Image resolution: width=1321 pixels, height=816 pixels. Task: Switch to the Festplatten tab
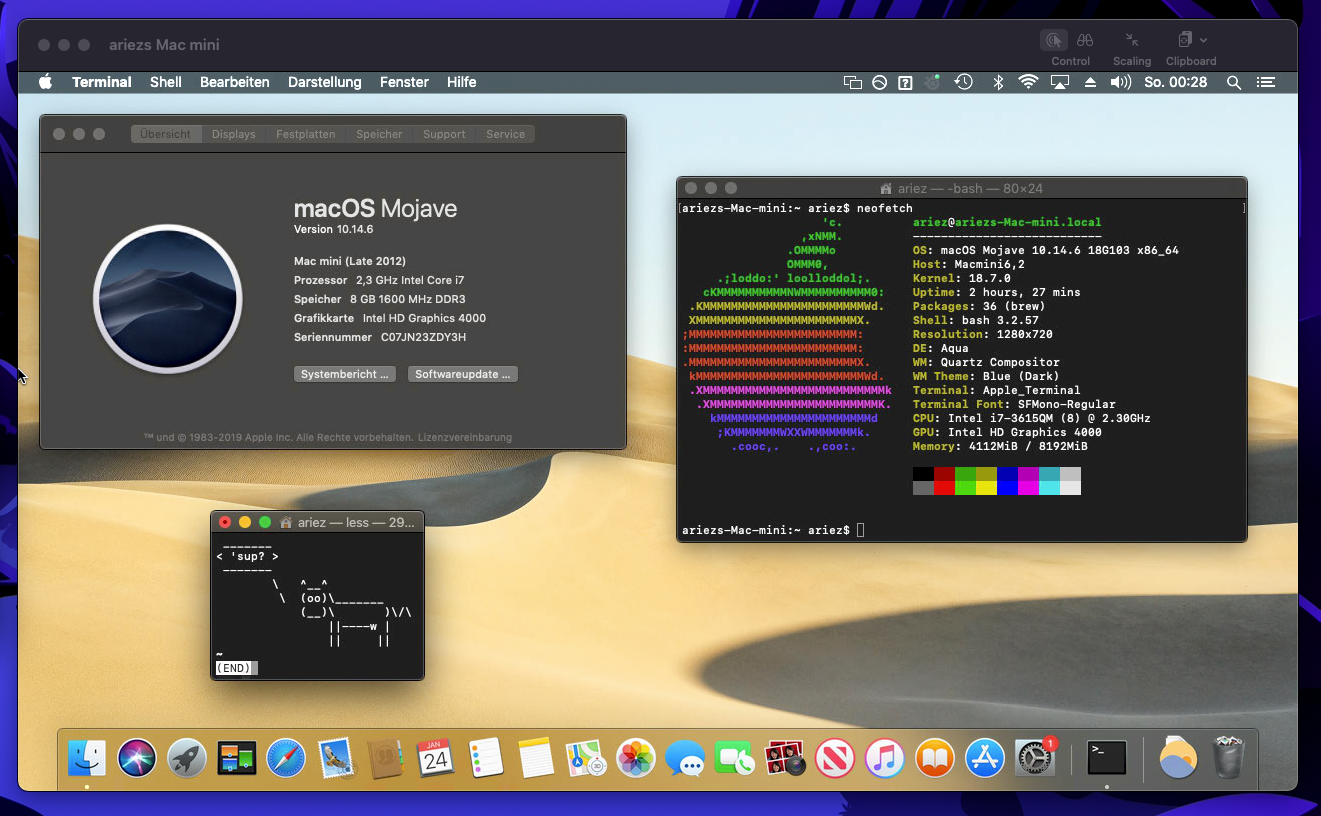[306, 134]
